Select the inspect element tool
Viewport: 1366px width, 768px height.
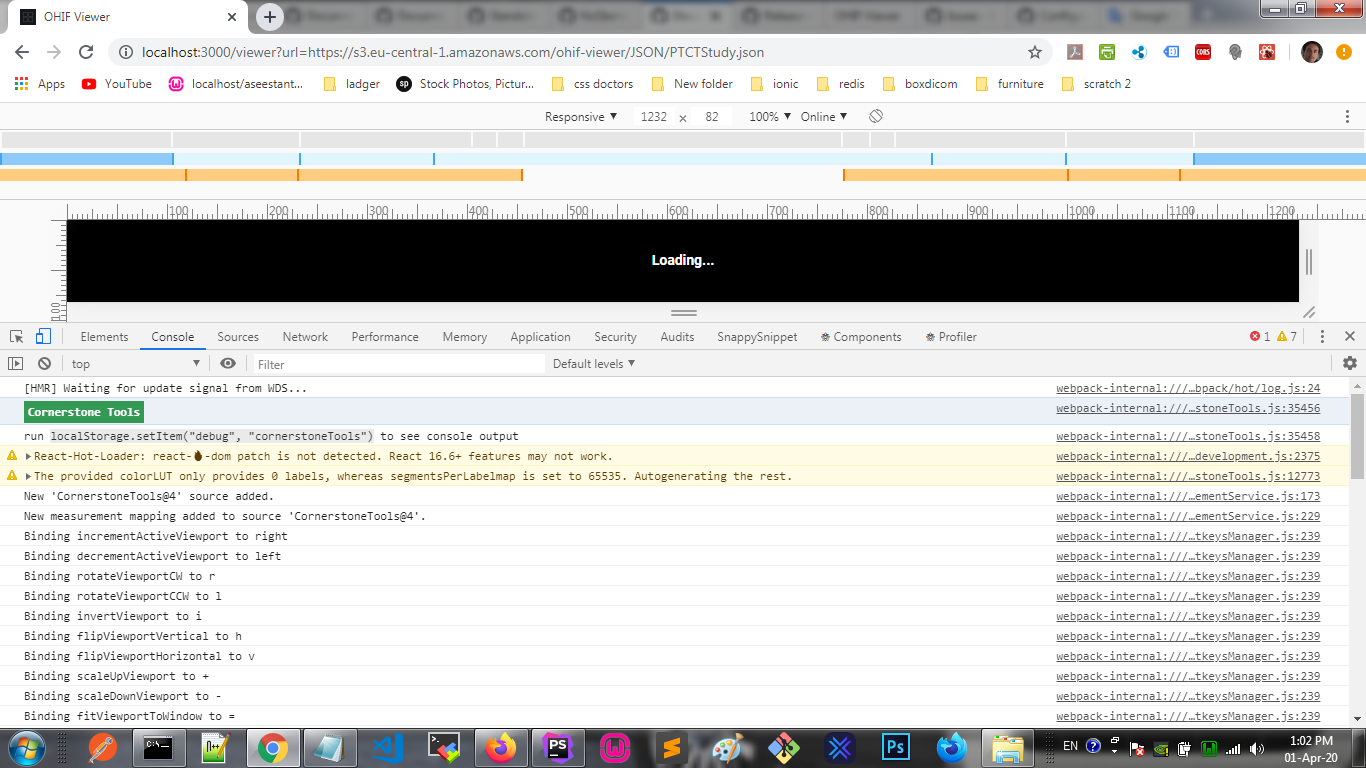16,337
